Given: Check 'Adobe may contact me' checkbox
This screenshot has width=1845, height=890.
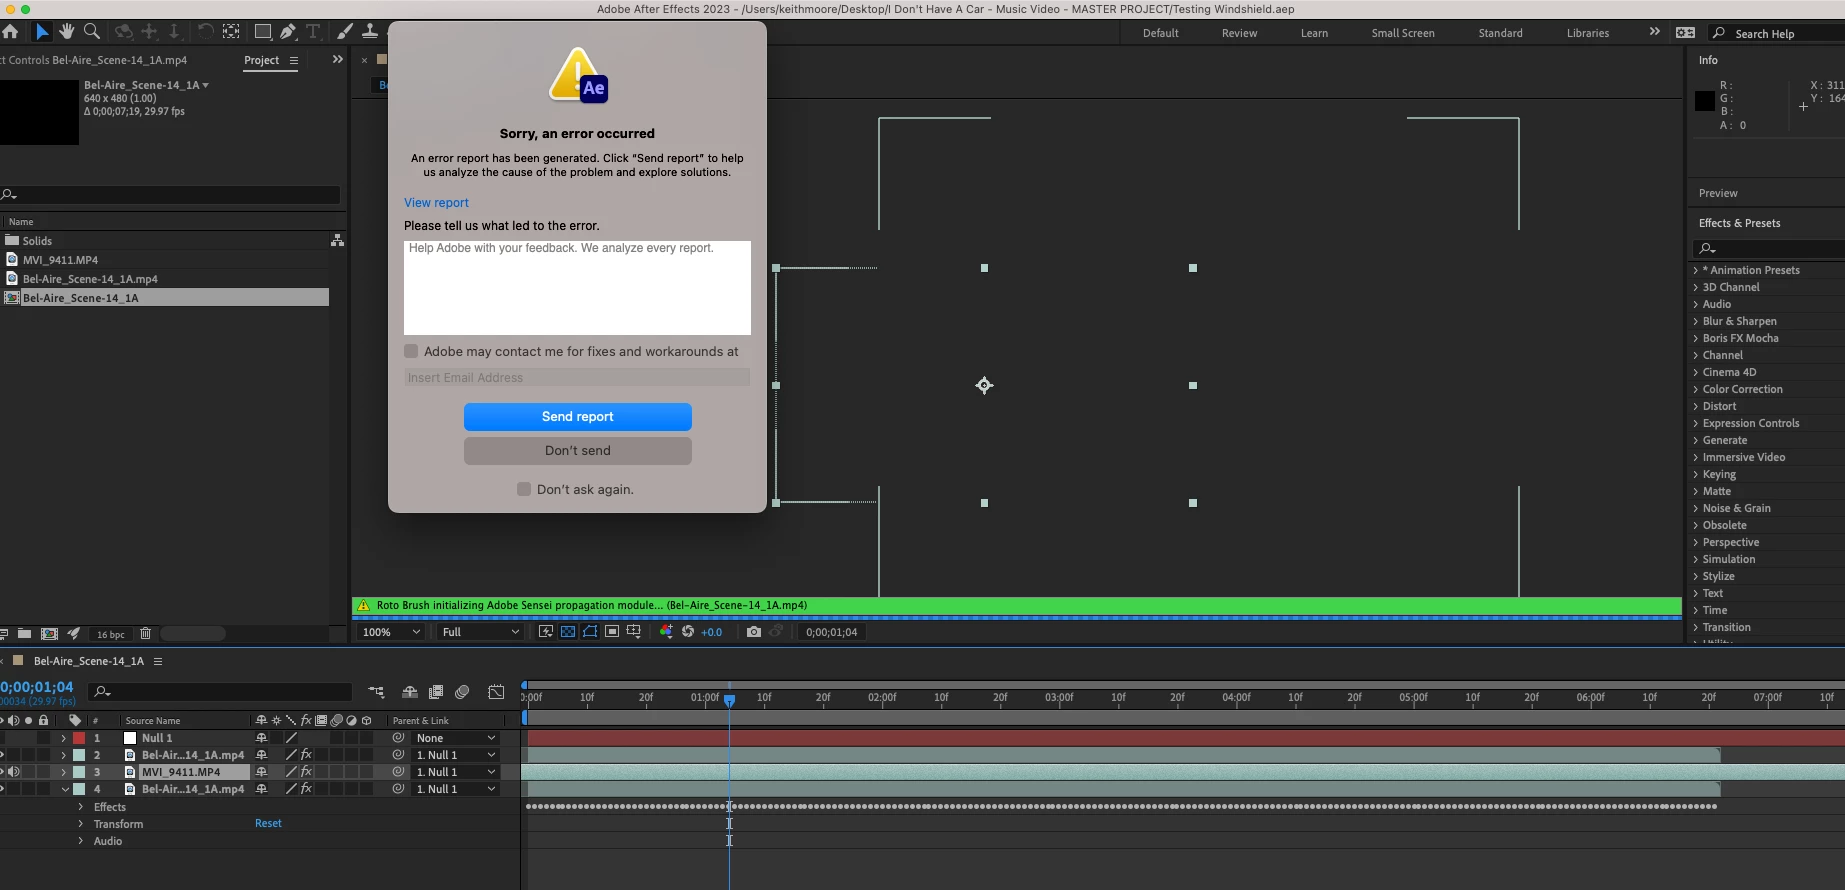Looking at the screenshot, I should click(x=411, y=351).
